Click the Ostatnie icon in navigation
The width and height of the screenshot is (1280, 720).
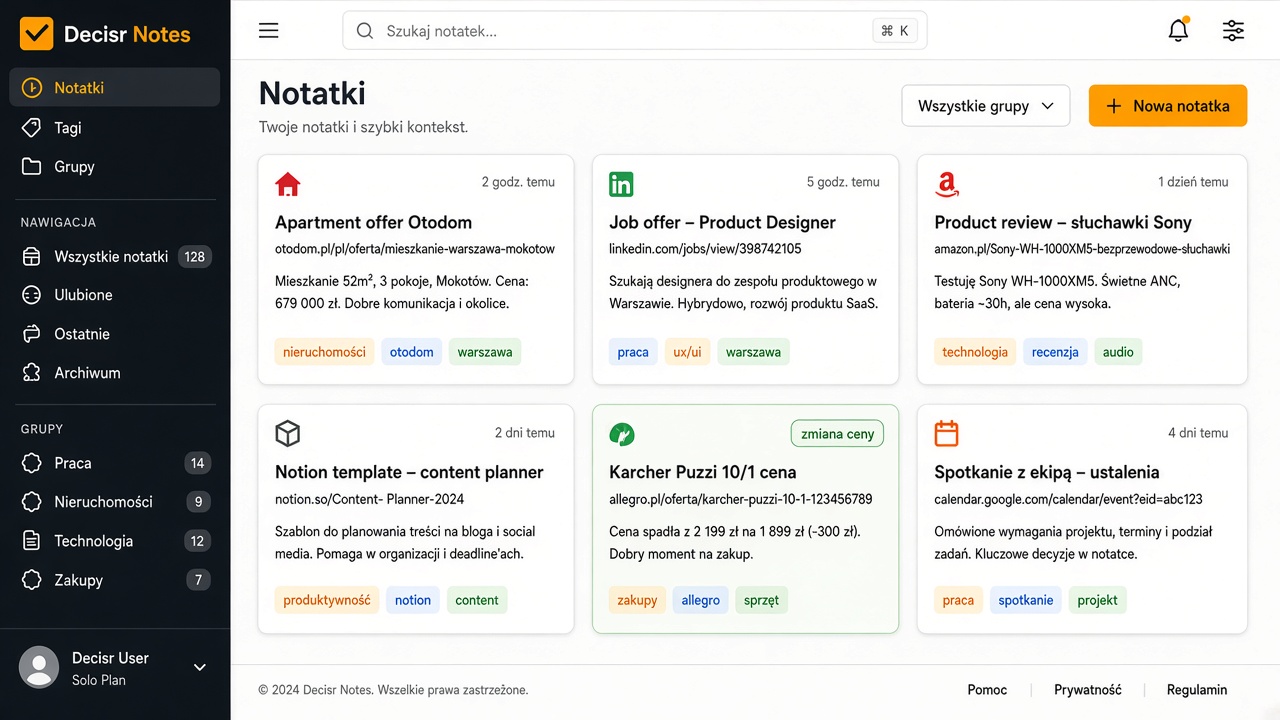(x=32, y=334)
